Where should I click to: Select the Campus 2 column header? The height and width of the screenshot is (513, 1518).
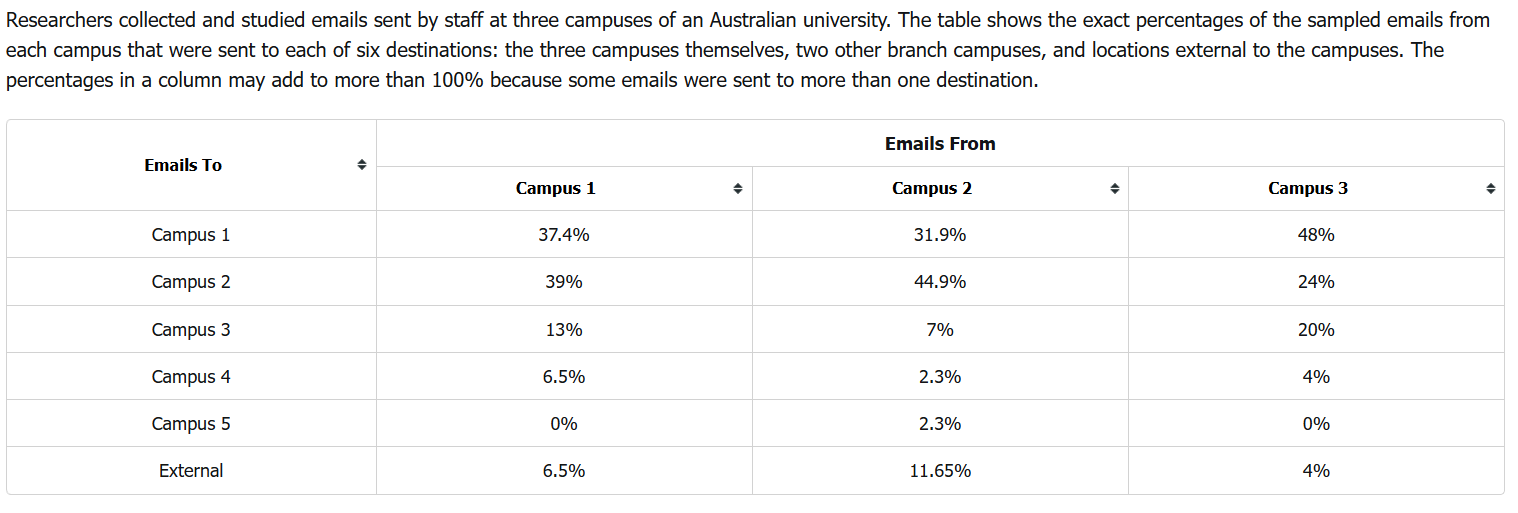coord(932,188)
